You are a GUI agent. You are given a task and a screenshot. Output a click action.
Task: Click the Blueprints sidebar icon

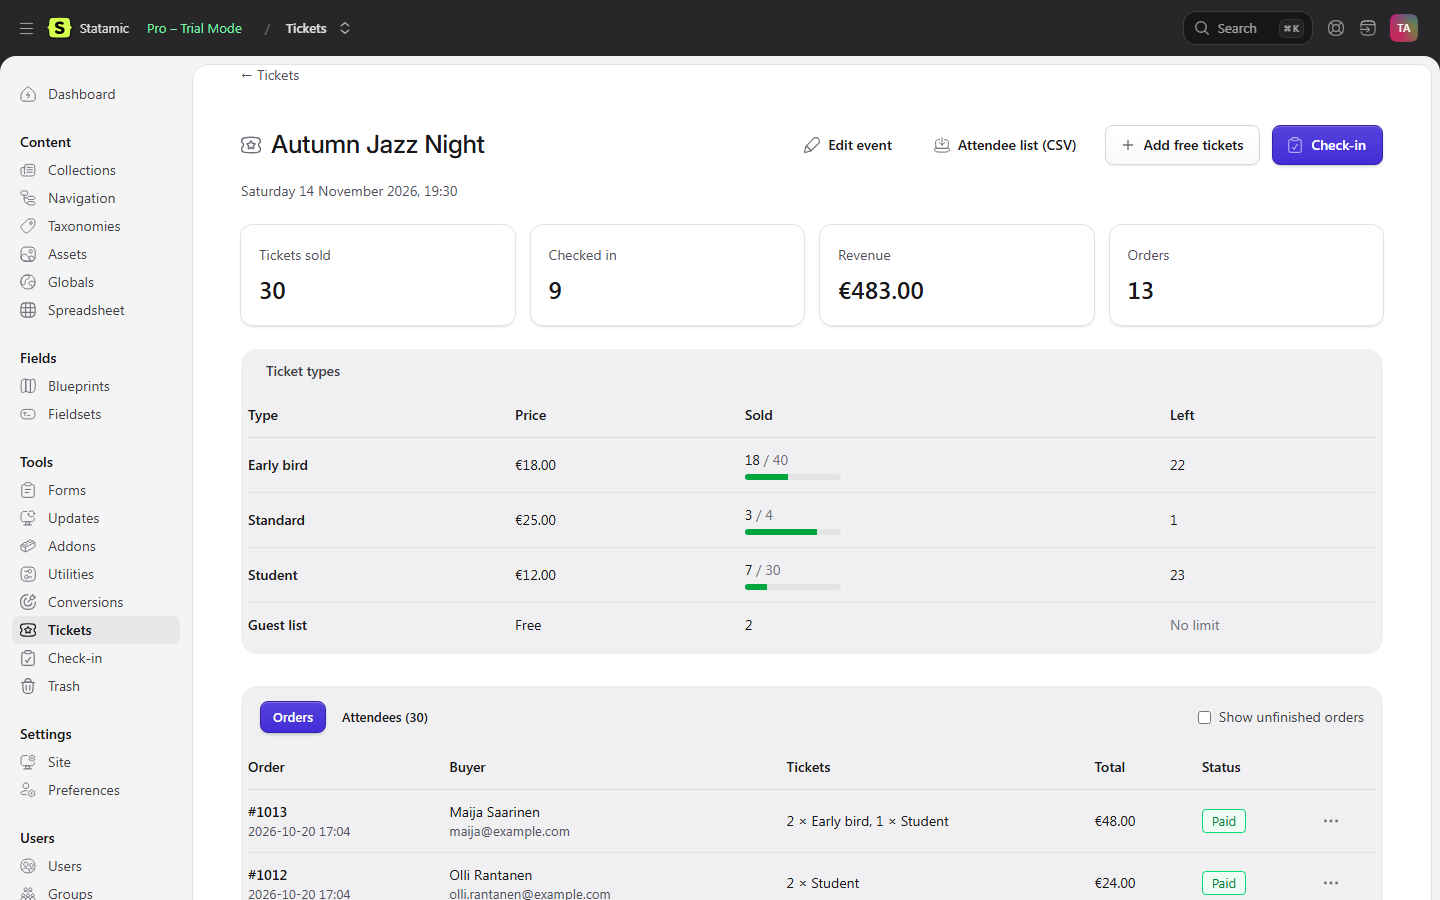[28, 386]
